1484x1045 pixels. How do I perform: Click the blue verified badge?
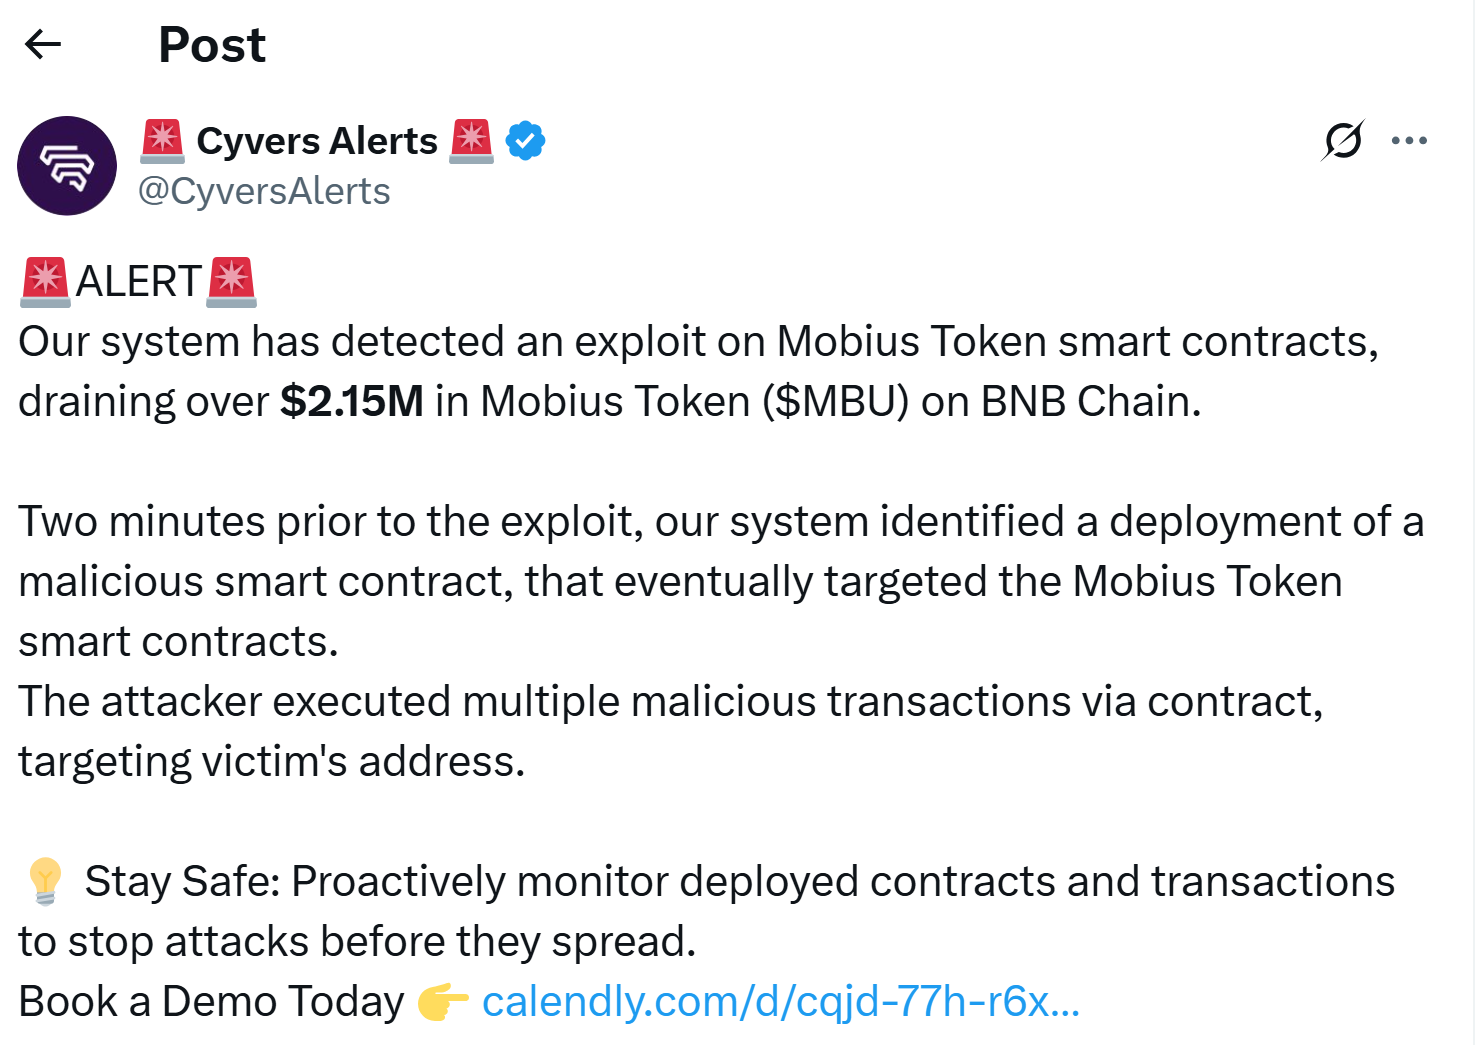[x=525, y=141]
